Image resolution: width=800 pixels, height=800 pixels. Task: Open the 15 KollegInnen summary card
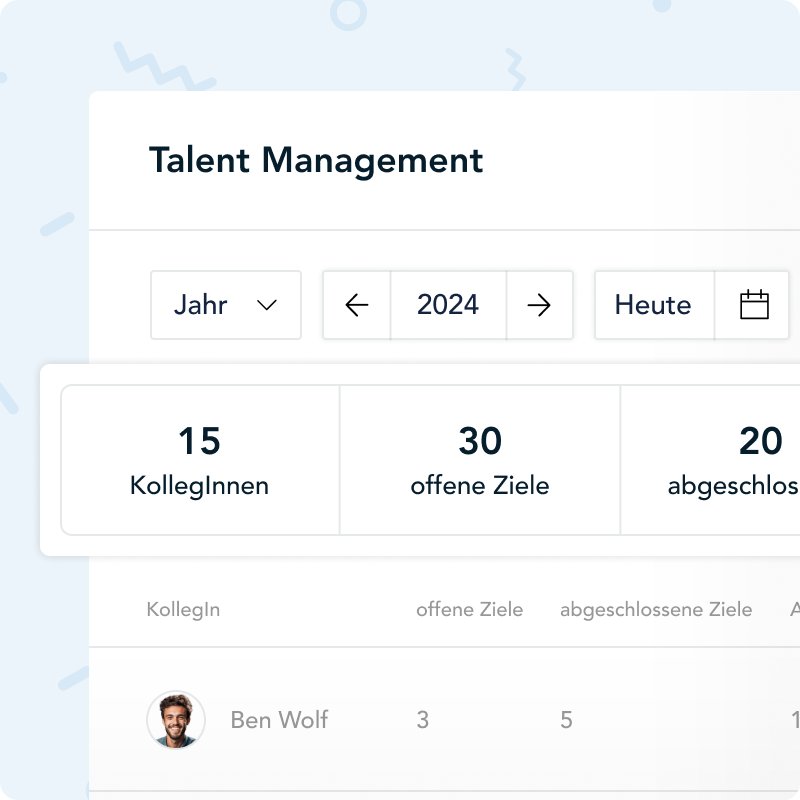pyautogui.click(x=200, y=460)
